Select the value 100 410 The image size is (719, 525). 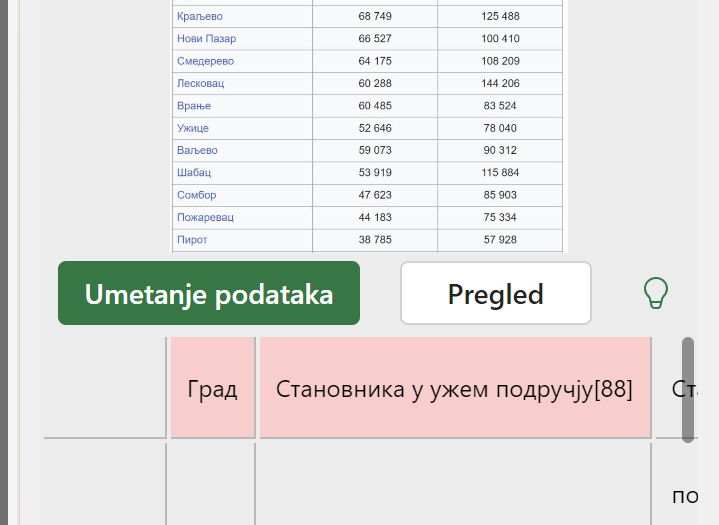[500, 39]
